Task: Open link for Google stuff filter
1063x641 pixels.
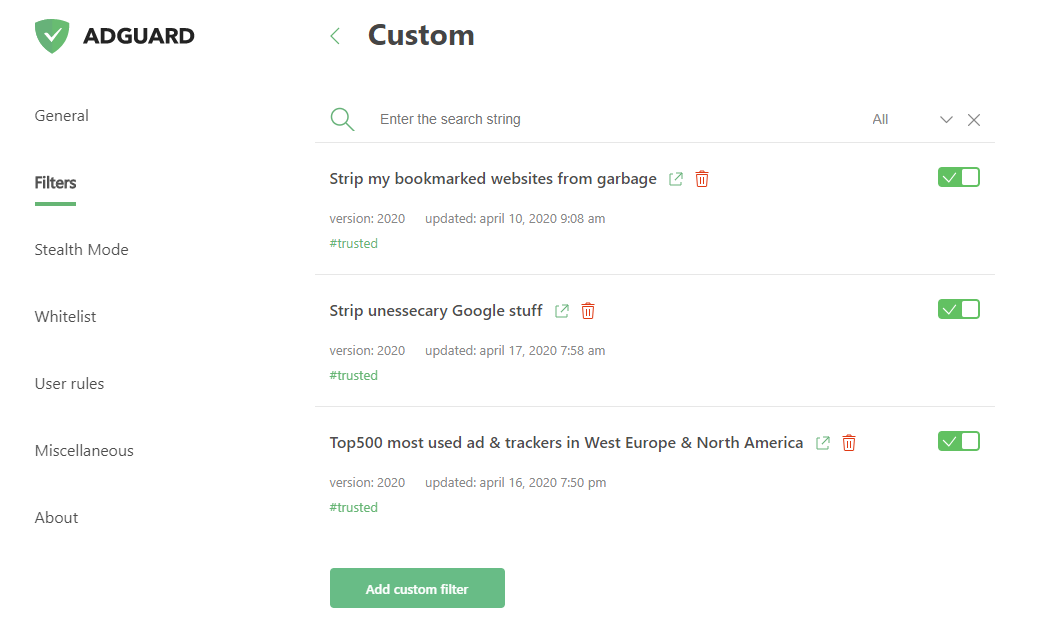Action: pyautogui.click(x=562, y=311)
